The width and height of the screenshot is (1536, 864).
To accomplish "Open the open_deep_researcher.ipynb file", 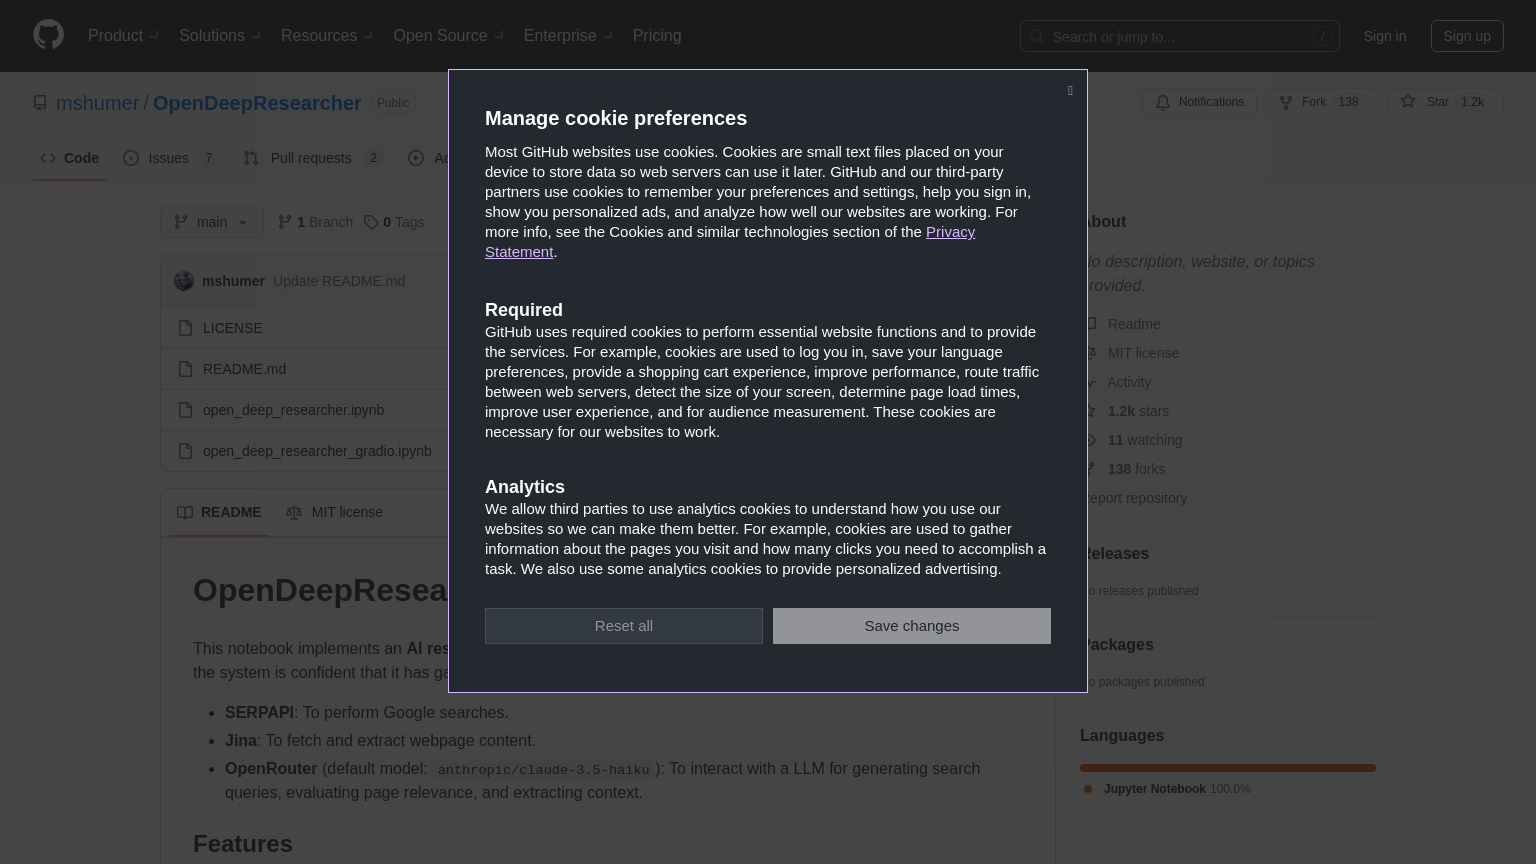I will (x=293, y=410).
